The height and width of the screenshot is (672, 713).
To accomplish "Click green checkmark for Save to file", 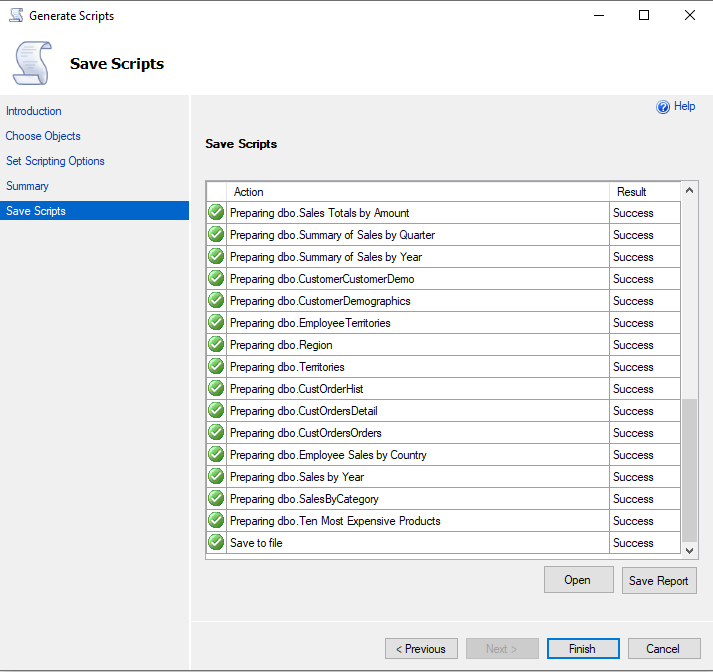I will coord(216,543).
